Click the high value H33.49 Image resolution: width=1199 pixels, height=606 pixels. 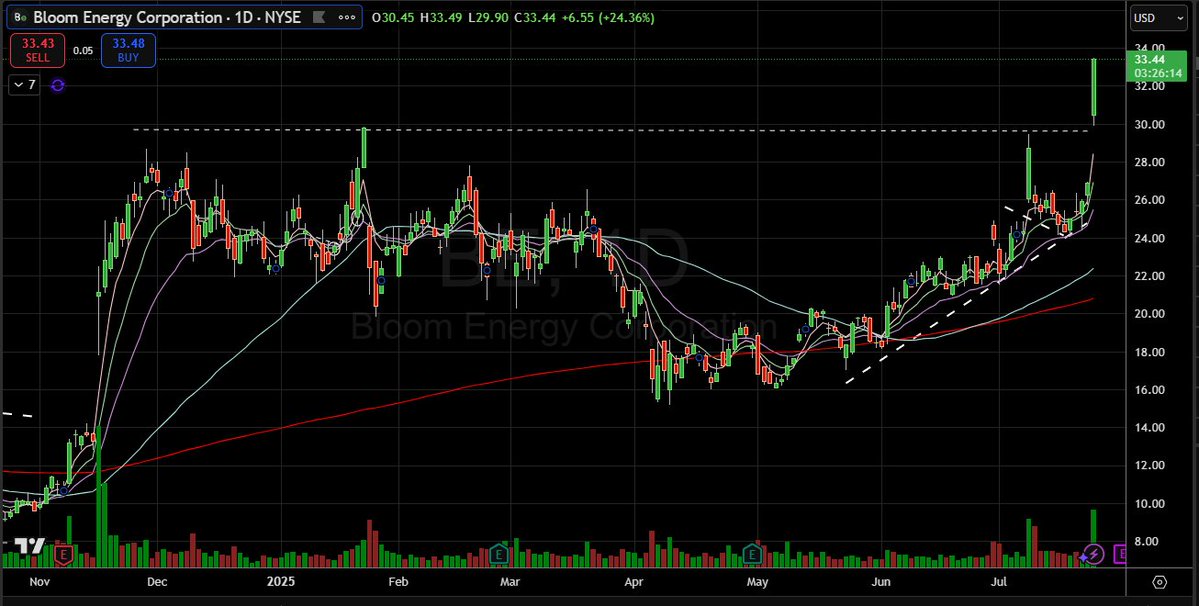click(x=440, y=17)
